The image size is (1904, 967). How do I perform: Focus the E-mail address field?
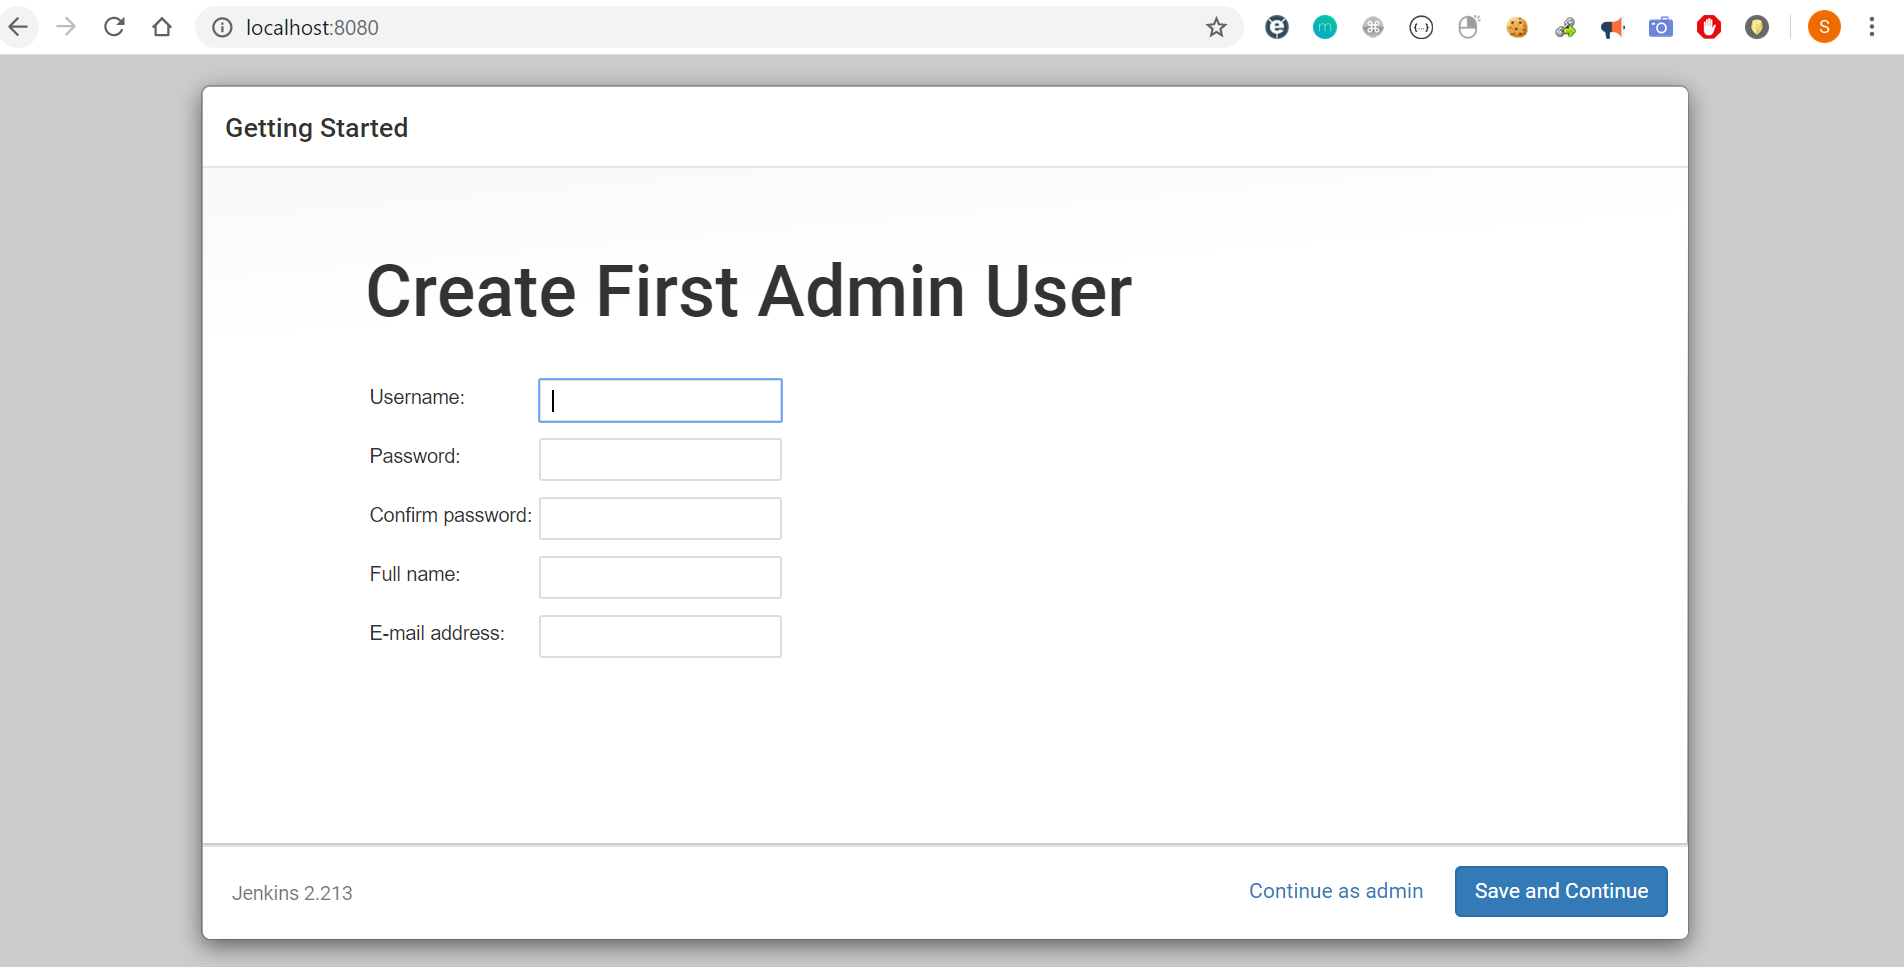coord(660,636)
